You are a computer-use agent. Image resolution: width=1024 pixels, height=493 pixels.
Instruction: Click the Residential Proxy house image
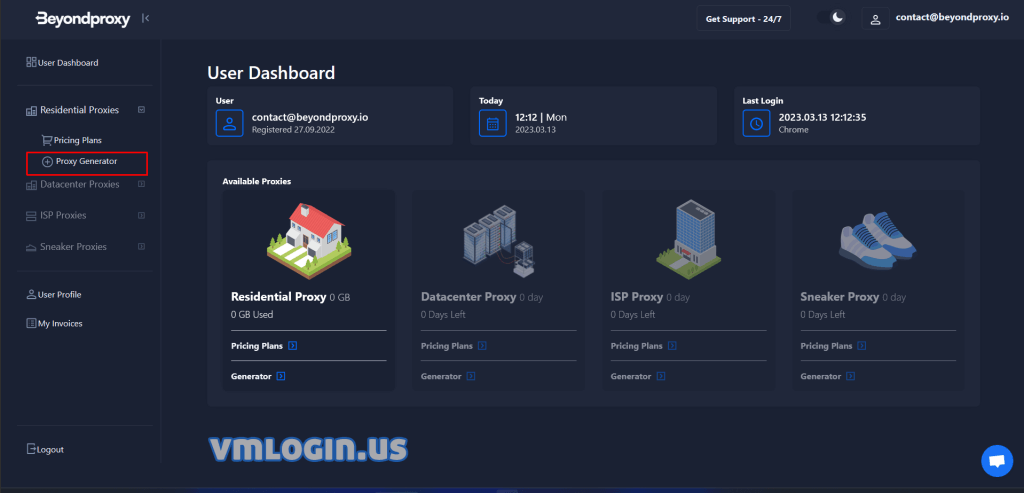tap(308, 240)
